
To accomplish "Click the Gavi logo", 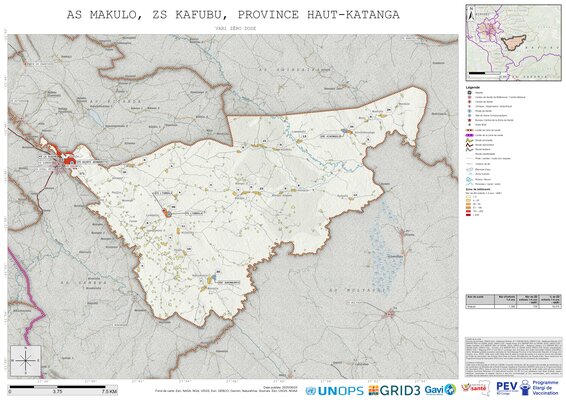I will (440, 390).
